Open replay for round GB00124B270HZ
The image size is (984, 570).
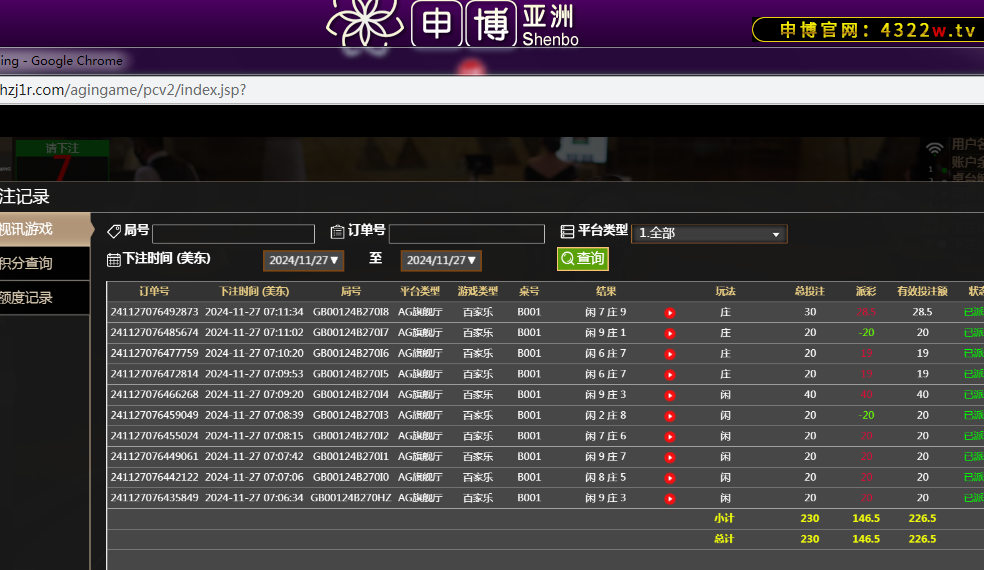pos(670,498)
